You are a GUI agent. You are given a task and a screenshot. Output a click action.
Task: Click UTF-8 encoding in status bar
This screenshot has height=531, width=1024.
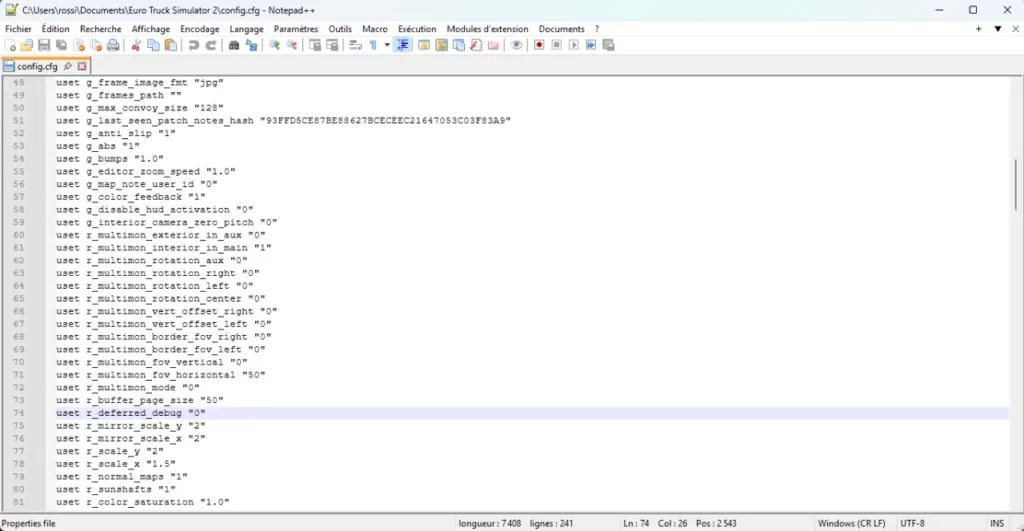point(912,523)
